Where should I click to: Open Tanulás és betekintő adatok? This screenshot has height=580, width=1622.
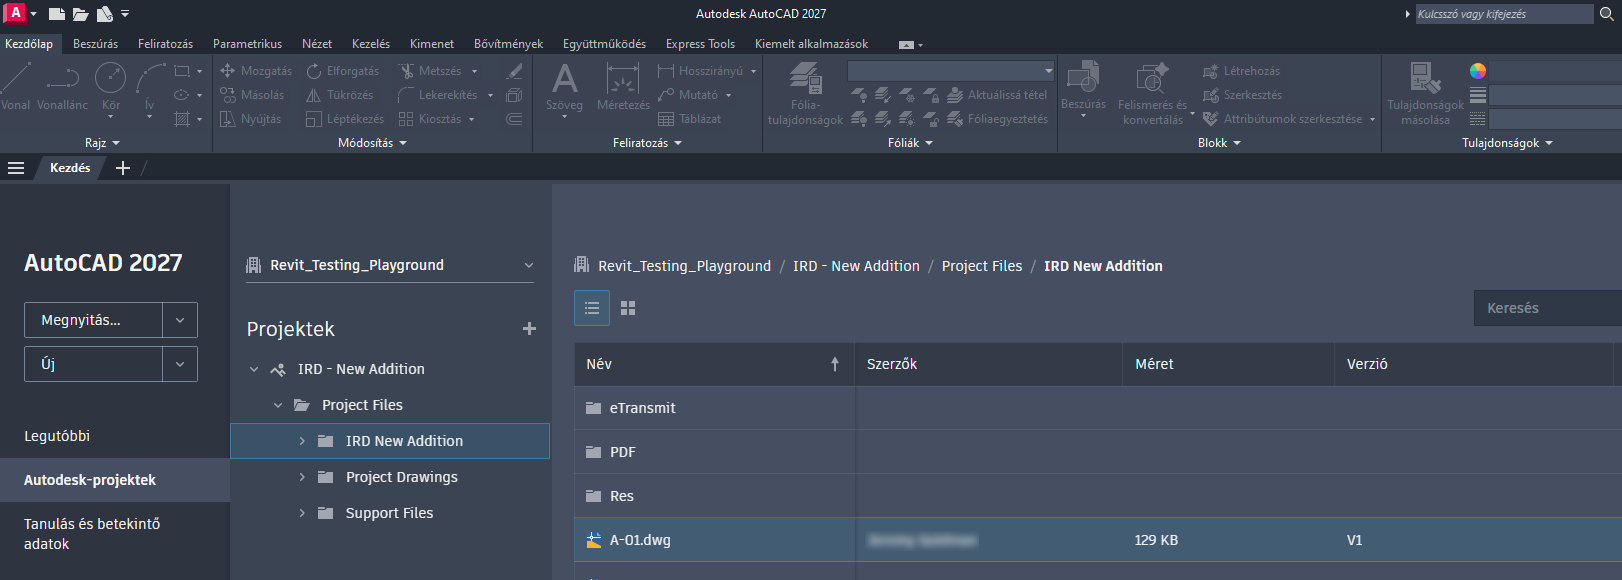[x=92, y=534]
